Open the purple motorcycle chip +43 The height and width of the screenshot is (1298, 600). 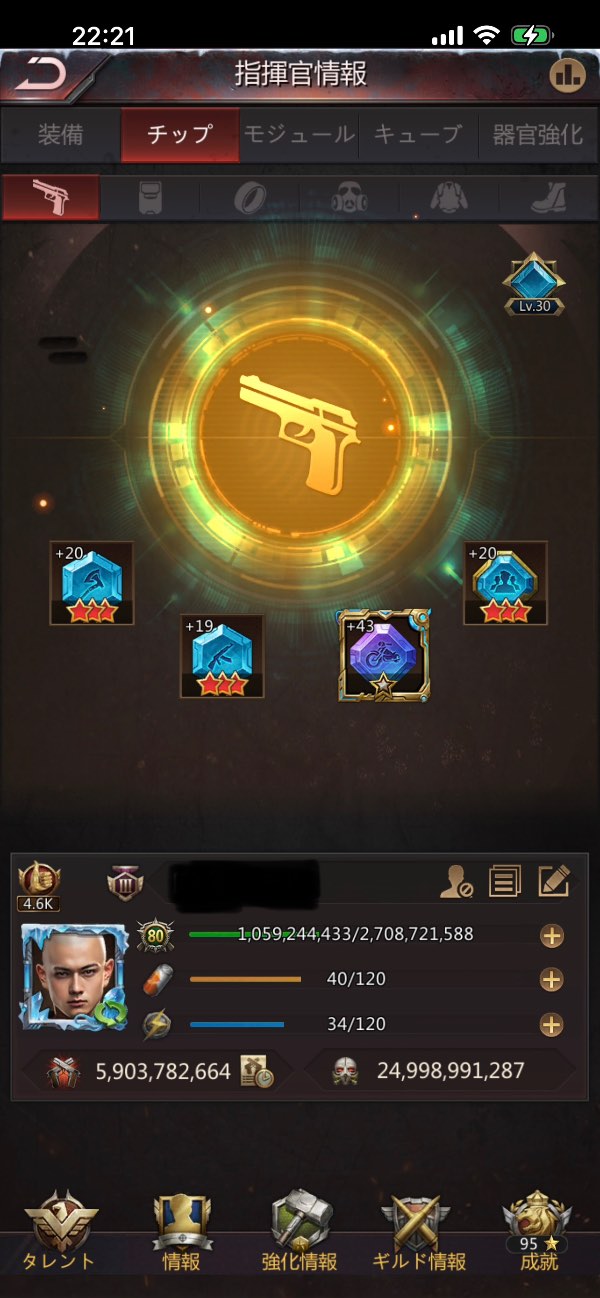(384, 655)
